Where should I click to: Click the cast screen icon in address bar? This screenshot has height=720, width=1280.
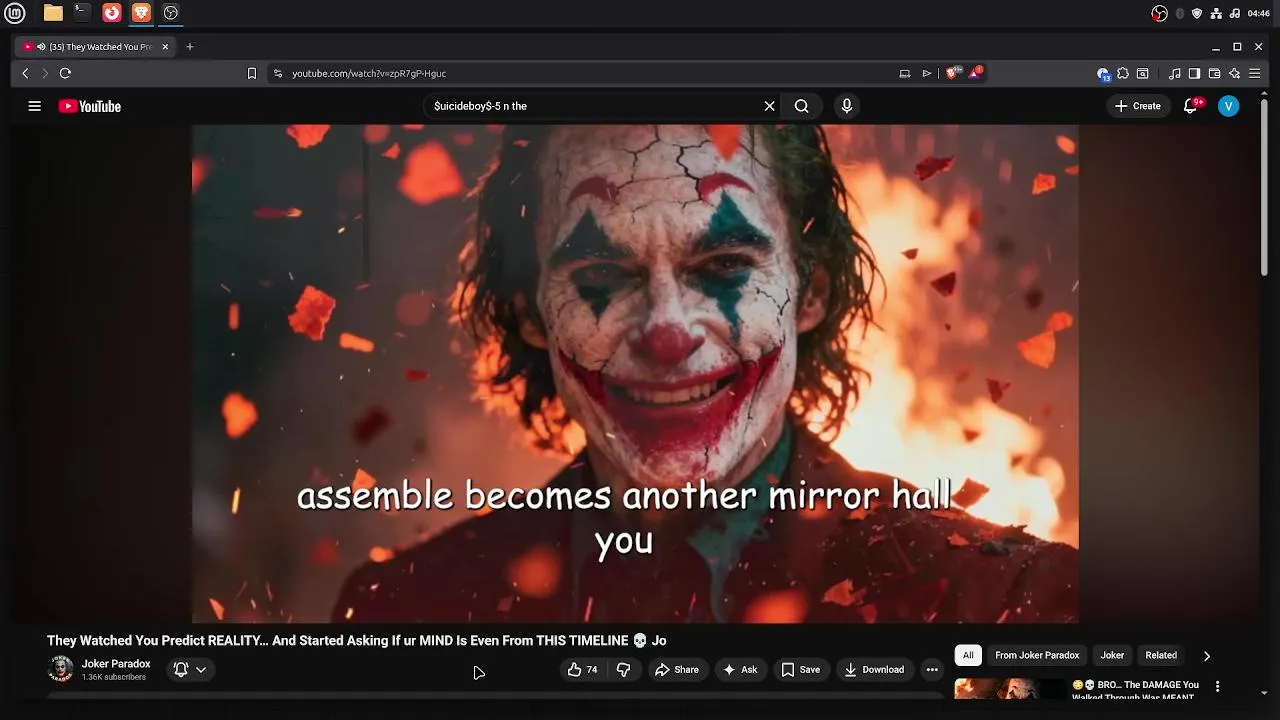905,73
